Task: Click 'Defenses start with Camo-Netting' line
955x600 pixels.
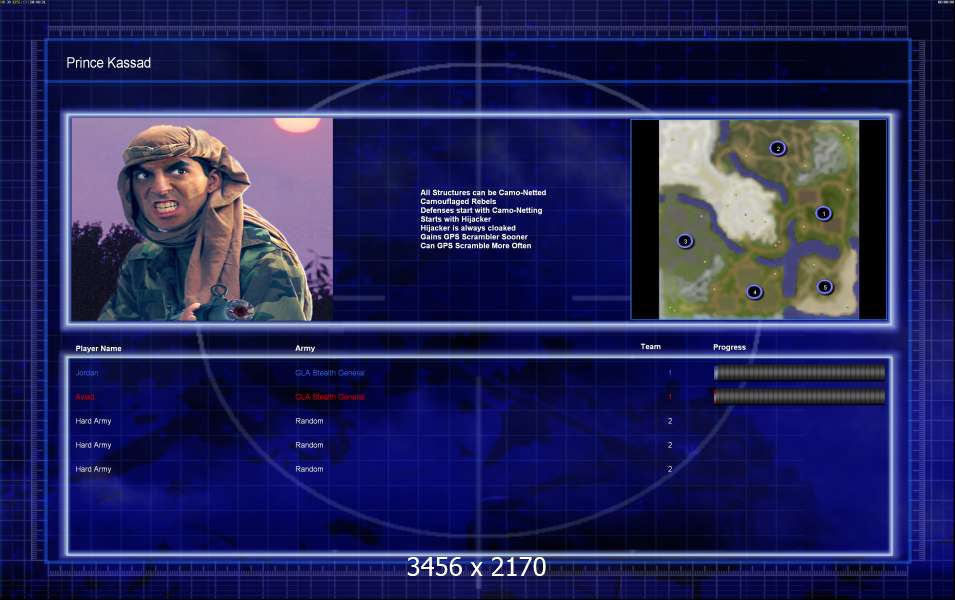Action: (x=481, y=210)
